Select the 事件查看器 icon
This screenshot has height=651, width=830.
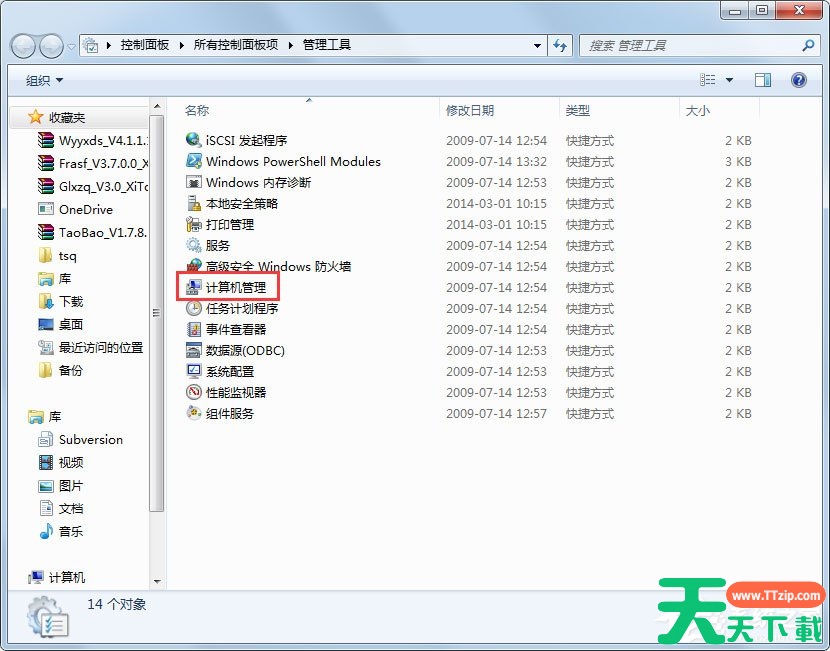tap(194, 329)
